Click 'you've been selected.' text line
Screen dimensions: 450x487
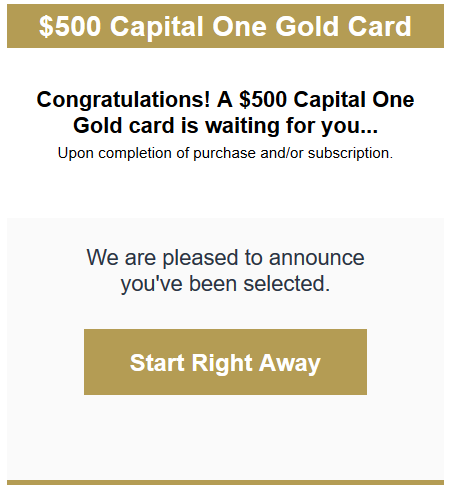[225, 284]
